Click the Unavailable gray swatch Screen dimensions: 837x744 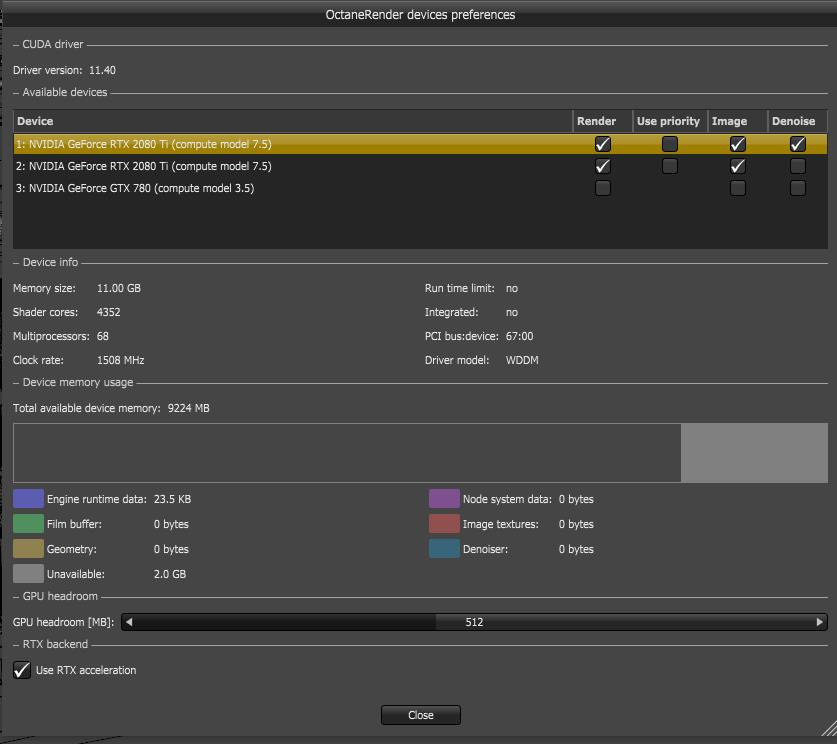pos(28,574)
